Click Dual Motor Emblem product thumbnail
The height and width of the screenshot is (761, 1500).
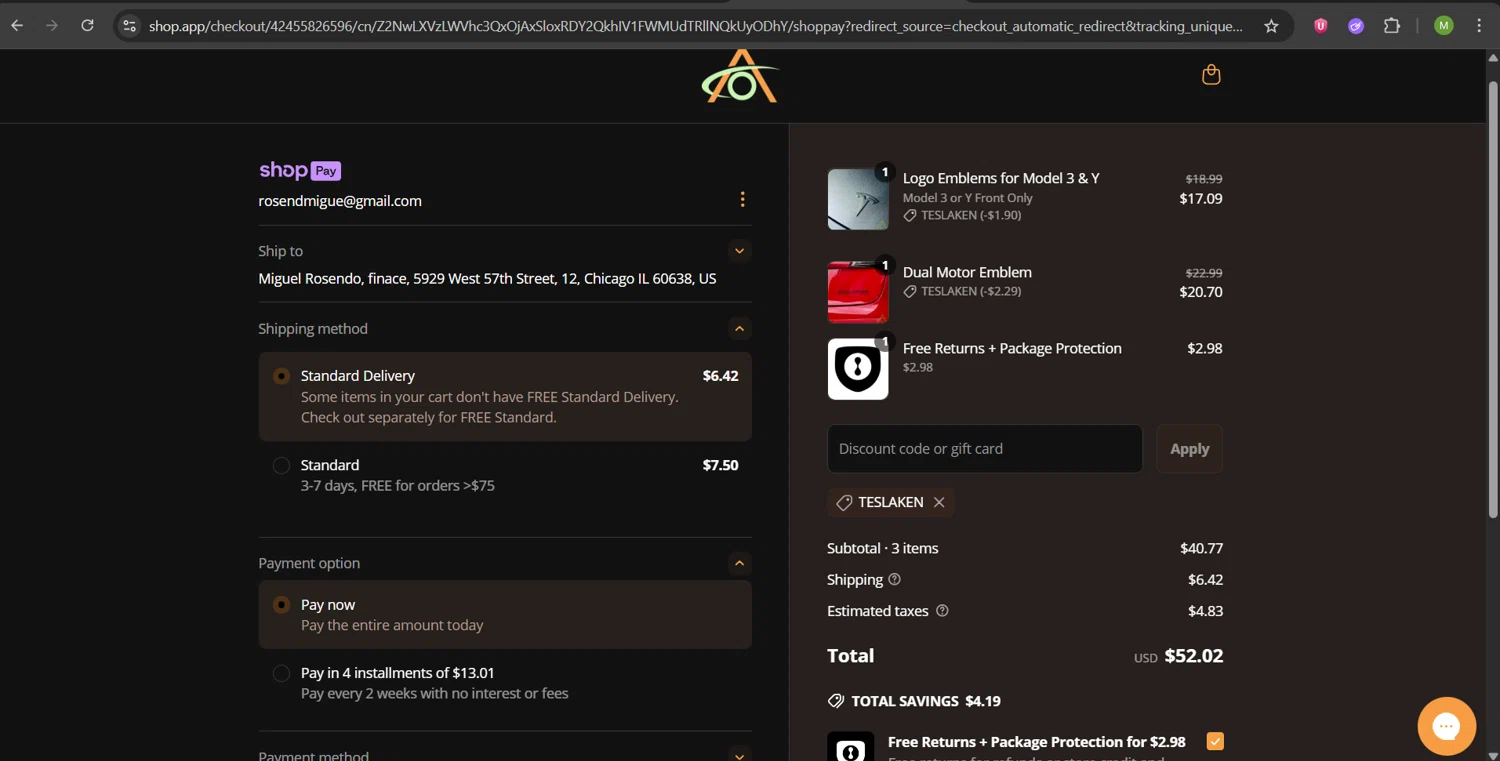(857, 292)
